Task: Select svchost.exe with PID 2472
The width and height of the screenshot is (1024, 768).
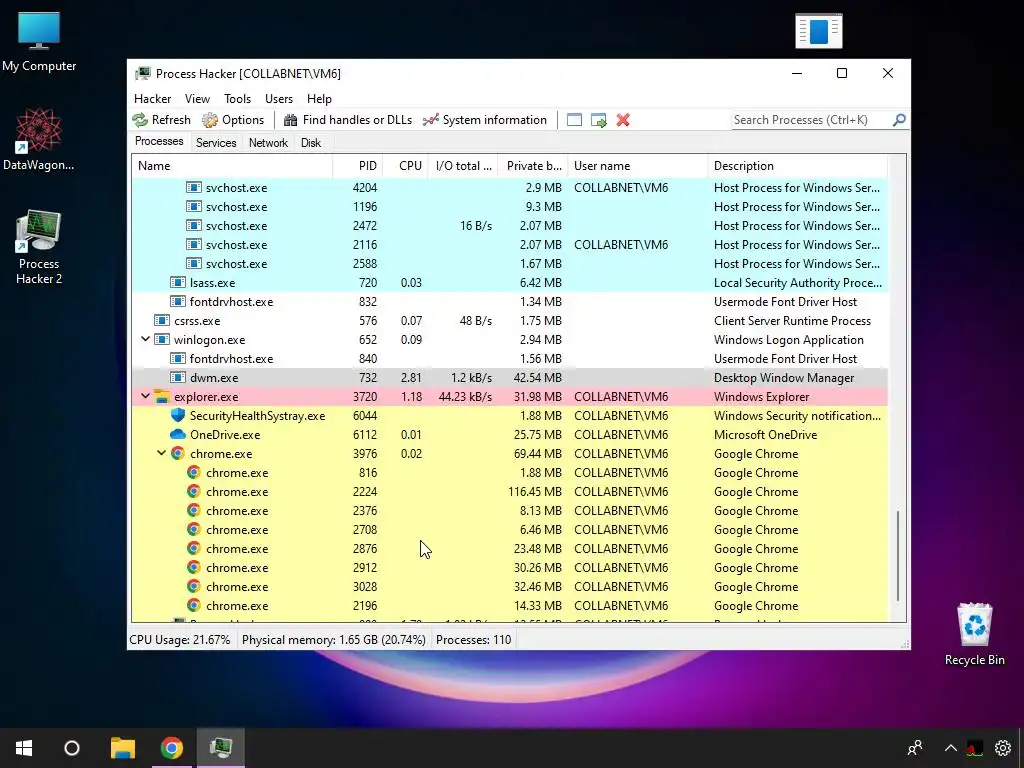Action: (509, 225)
